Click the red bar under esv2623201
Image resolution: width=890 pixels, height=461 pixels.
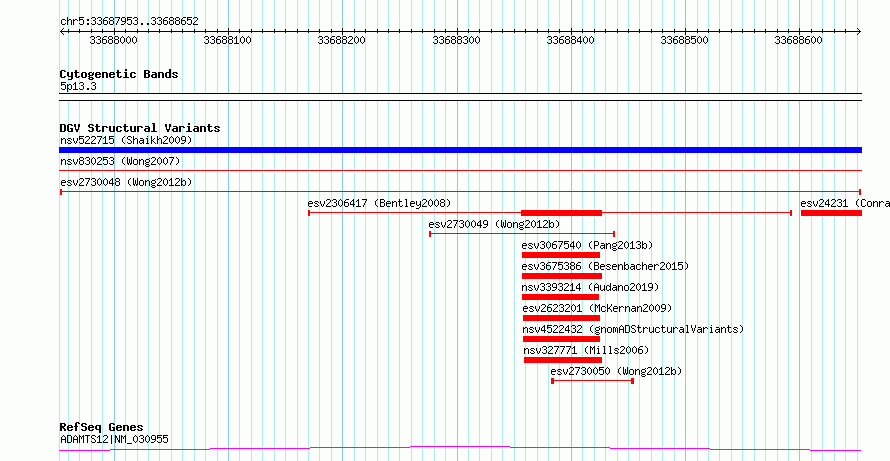[x=561, y=318]
